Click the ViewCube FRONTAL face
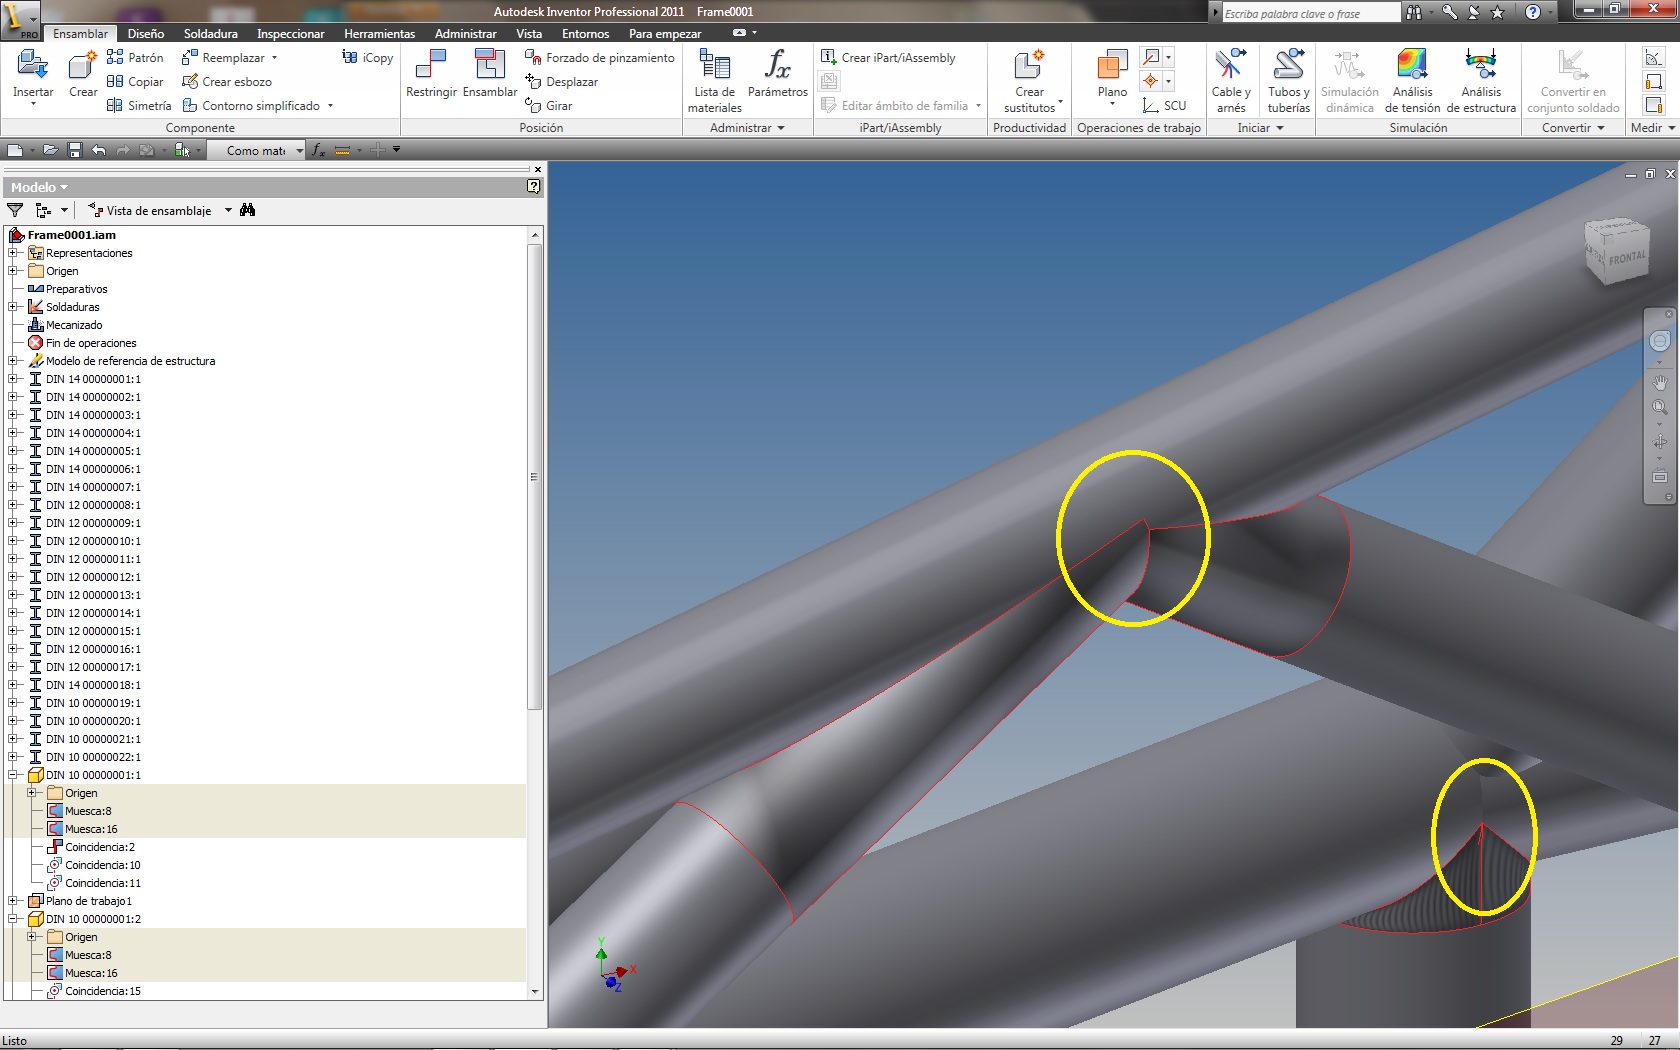 coord(1626,258)
